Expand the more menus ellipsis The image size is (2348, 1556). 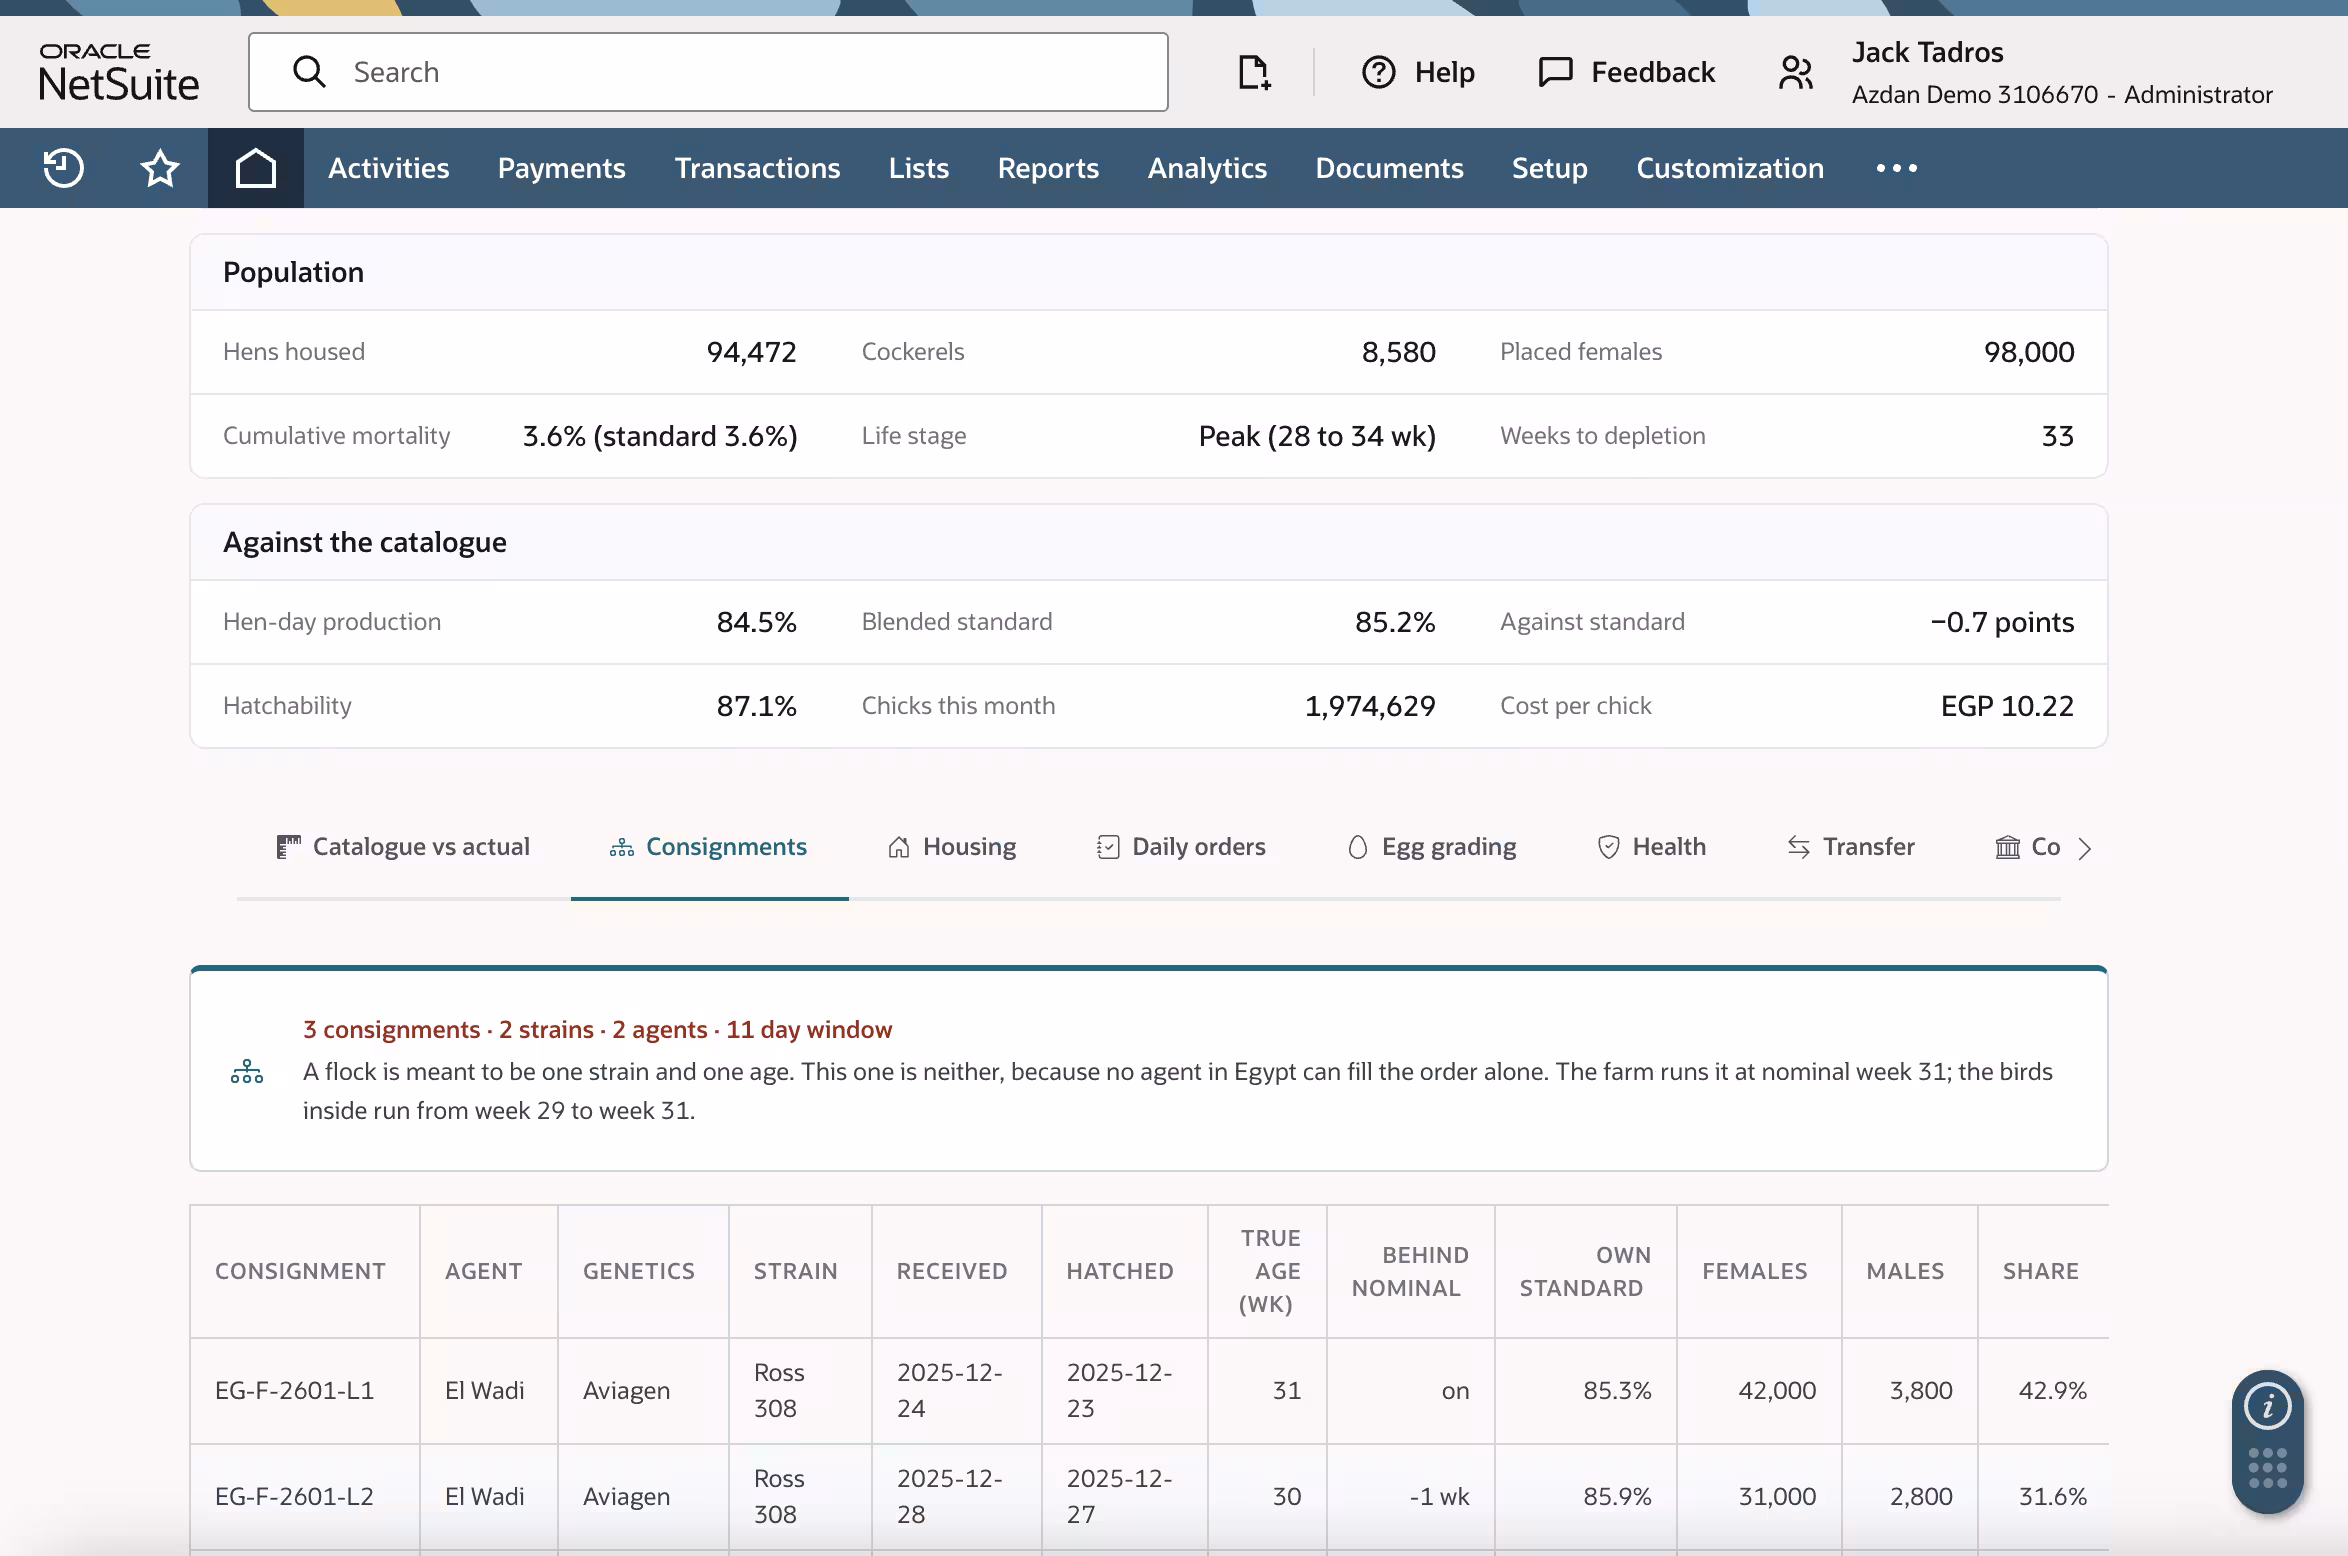1896,168
